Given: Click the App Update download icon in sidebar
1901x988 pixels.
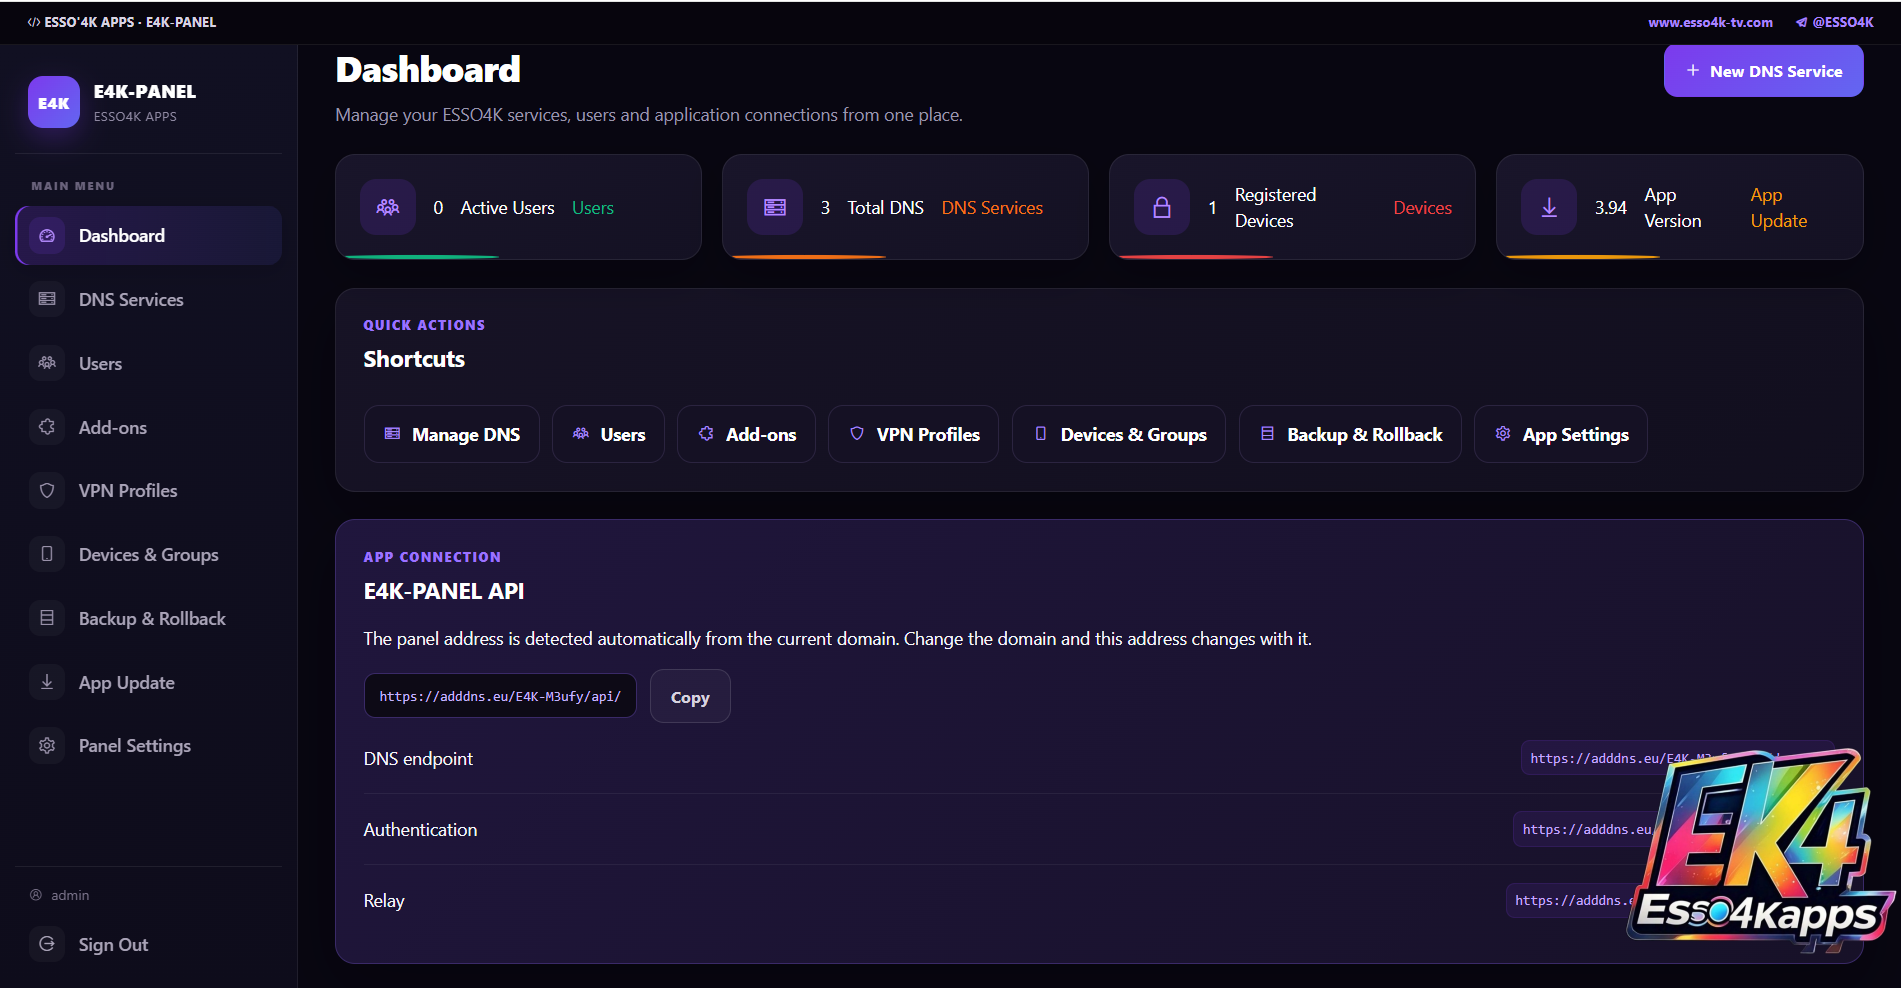Looking at the screenshot, I should [47, 682].
